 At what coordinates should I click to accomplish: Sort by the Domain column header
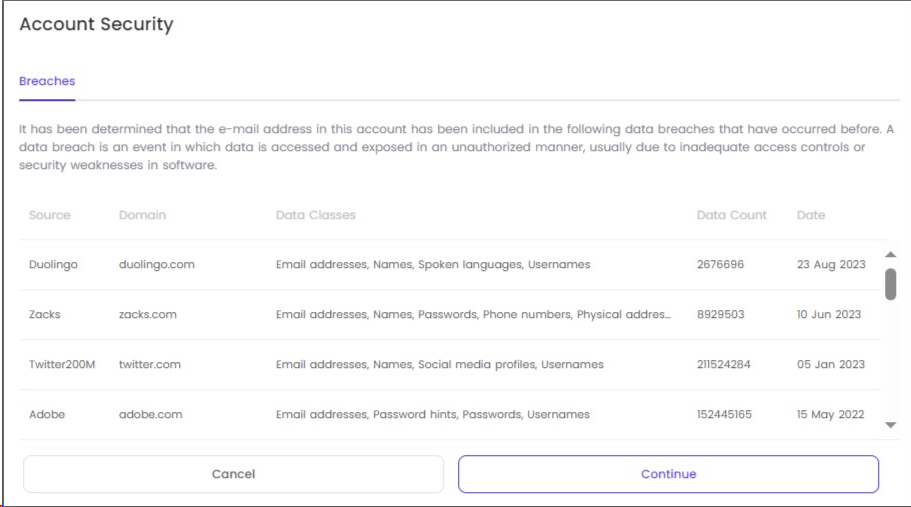[x=142, y=215]
